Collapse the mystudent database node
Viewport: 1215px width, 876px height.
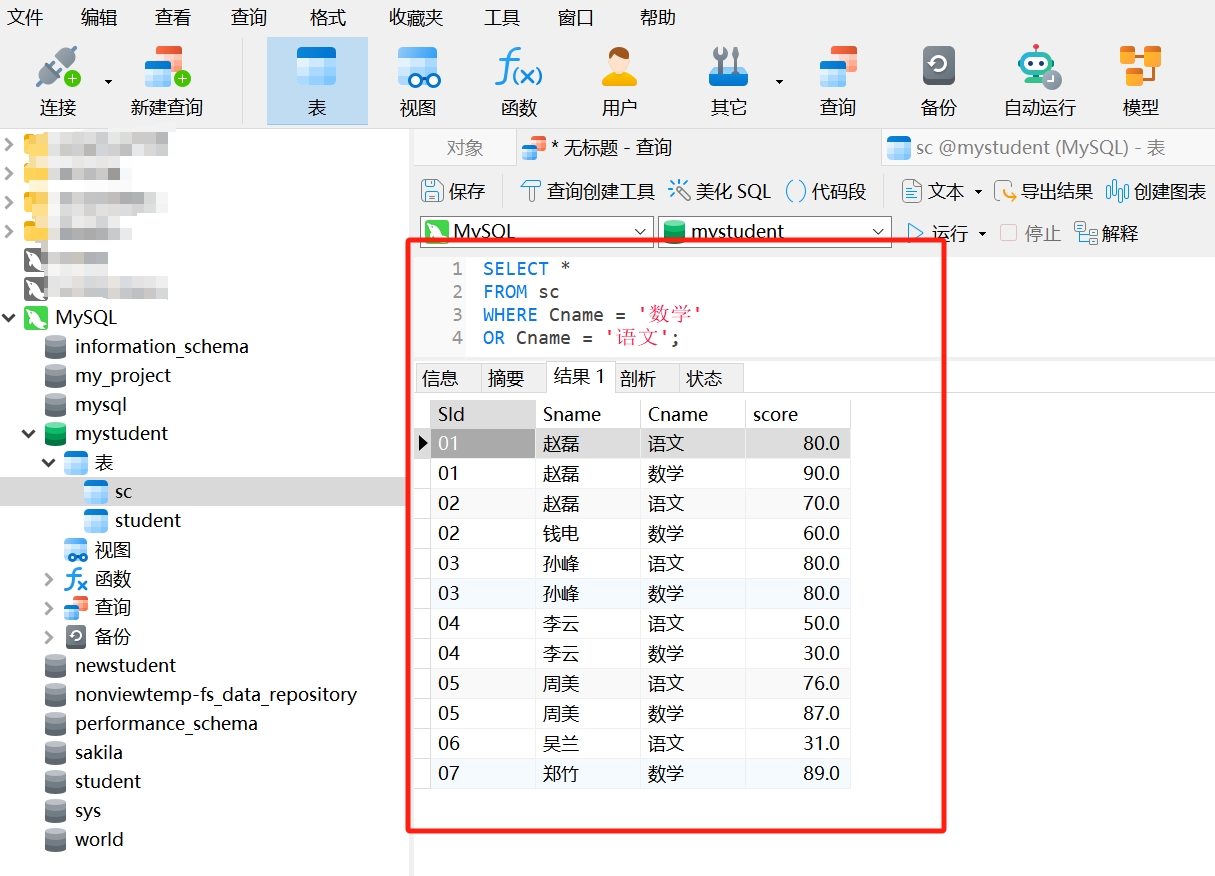click(28, 433)
